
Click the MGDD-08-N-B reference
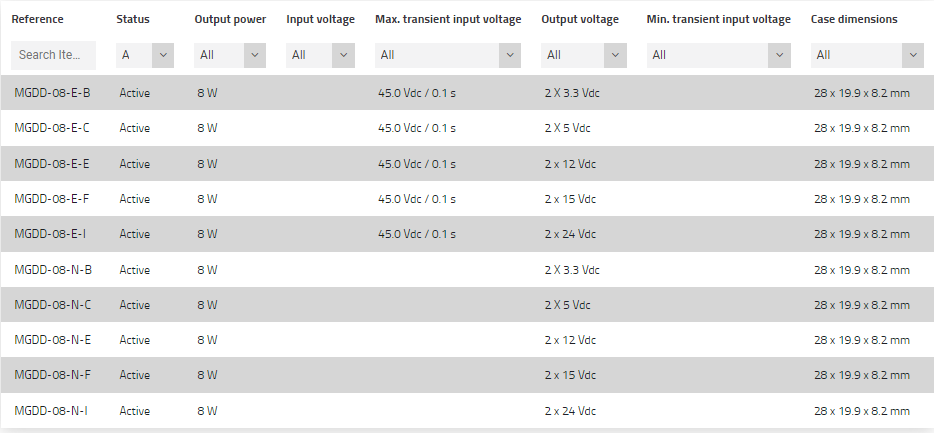(54, 270)
